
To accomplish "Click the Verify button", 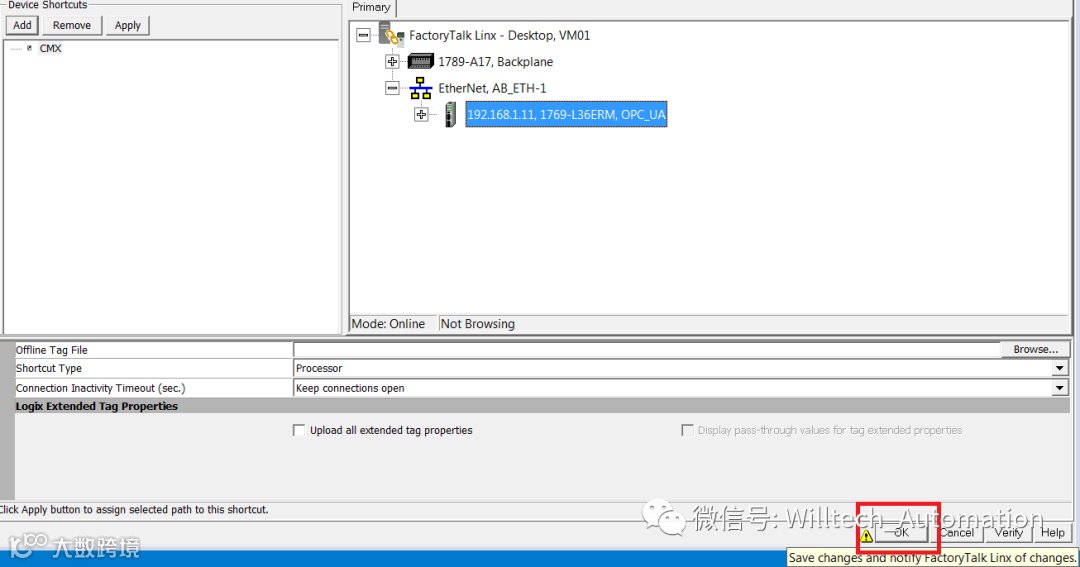I will coord(1008,533).
